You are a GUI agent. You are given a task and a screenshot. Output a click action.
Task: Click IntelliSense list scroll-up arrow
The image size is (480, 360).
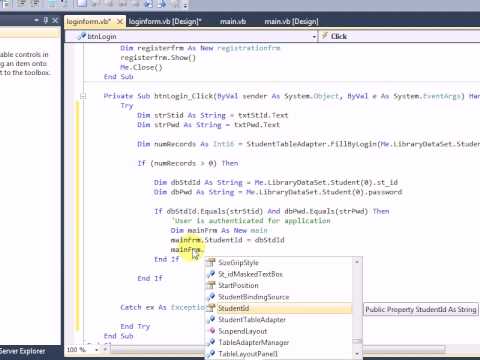[357, 262]
